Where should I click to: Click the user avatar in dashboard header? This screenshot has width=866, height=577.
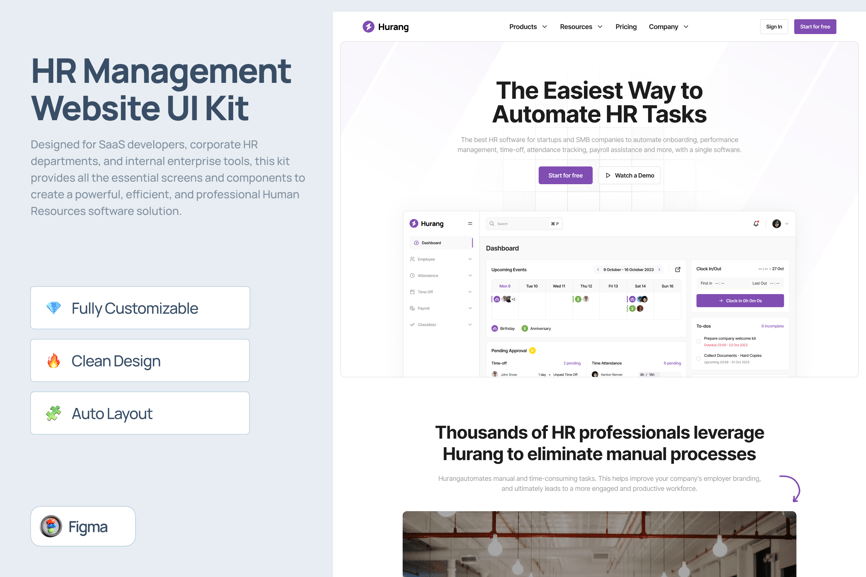click(x=777, y=224)
